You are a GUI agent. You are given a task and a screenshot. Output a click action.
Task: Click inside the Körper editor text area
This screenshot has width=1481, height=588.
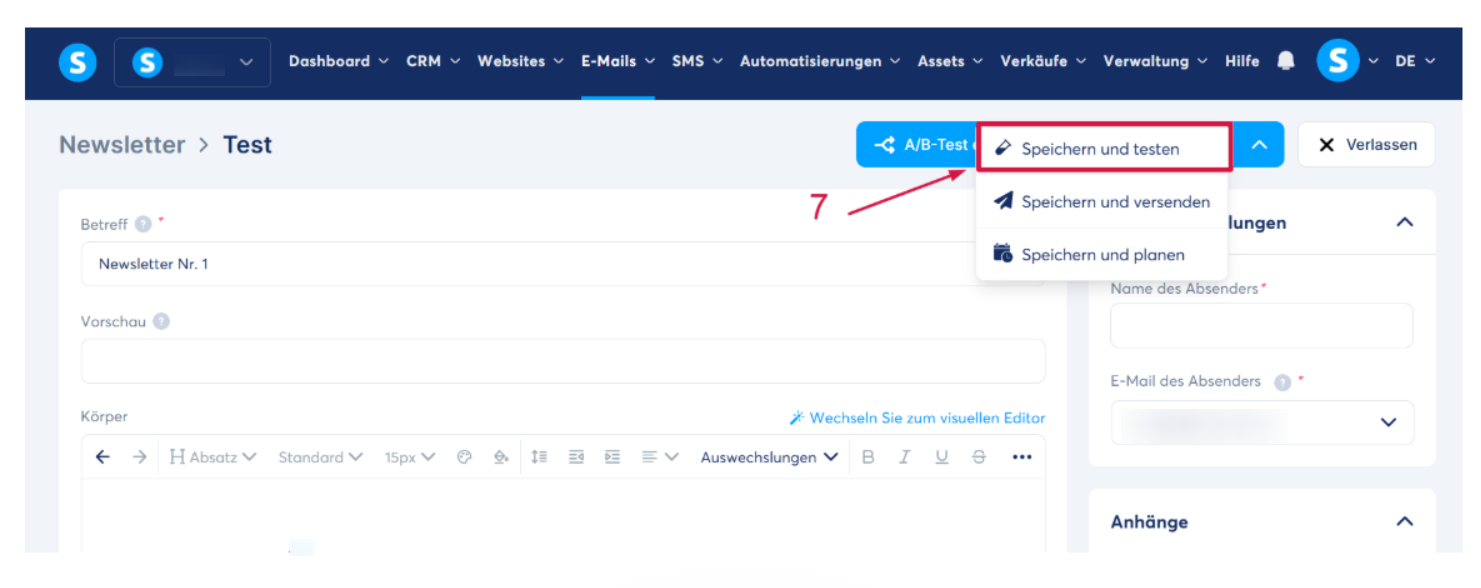pyautogui.click(x=563, y=515)
